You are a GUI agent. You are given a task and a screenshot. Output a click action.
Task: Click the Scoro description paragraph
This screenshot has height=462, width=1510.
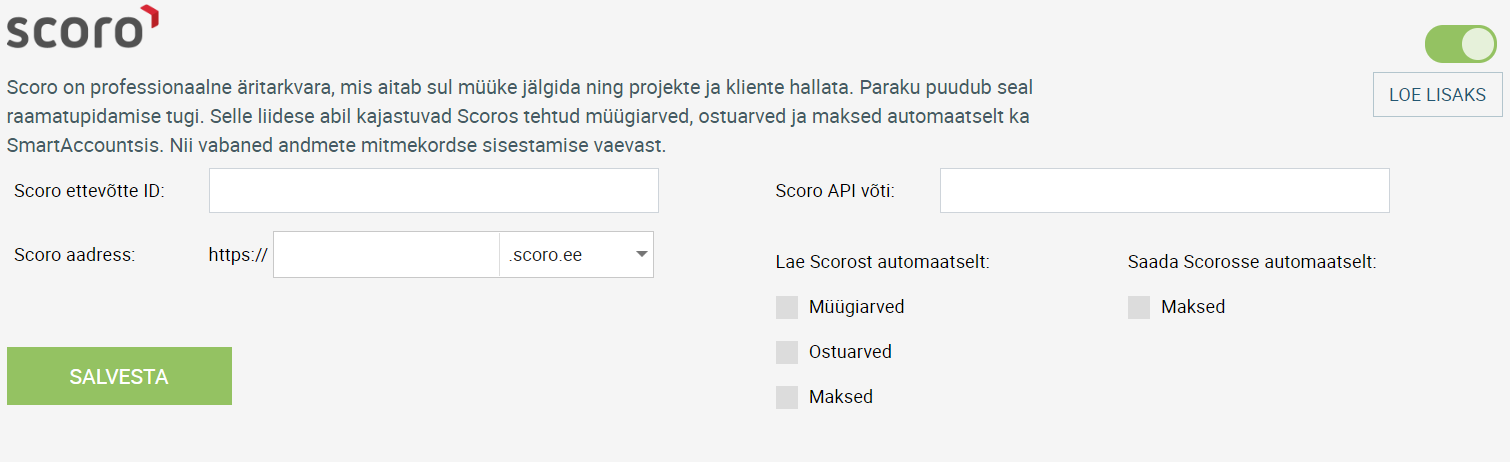(x=520, y=116)
